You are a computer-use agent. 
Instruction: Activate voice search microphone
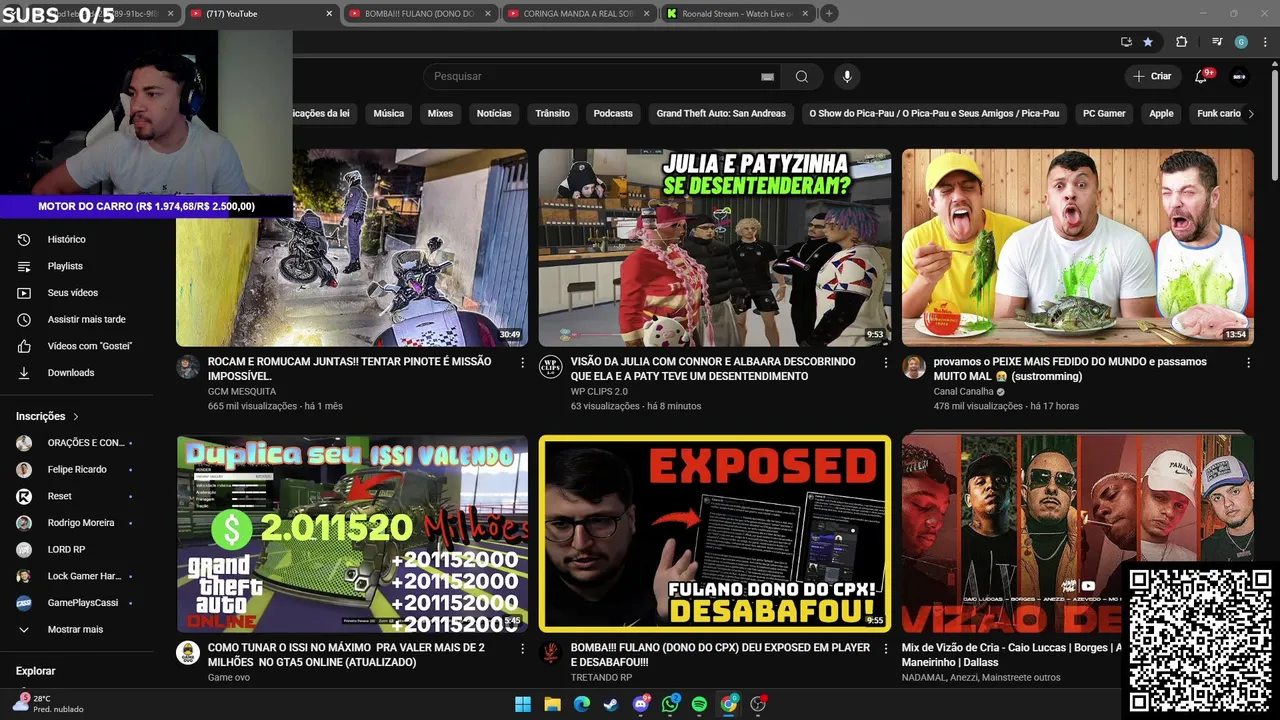tap(847, 77)
